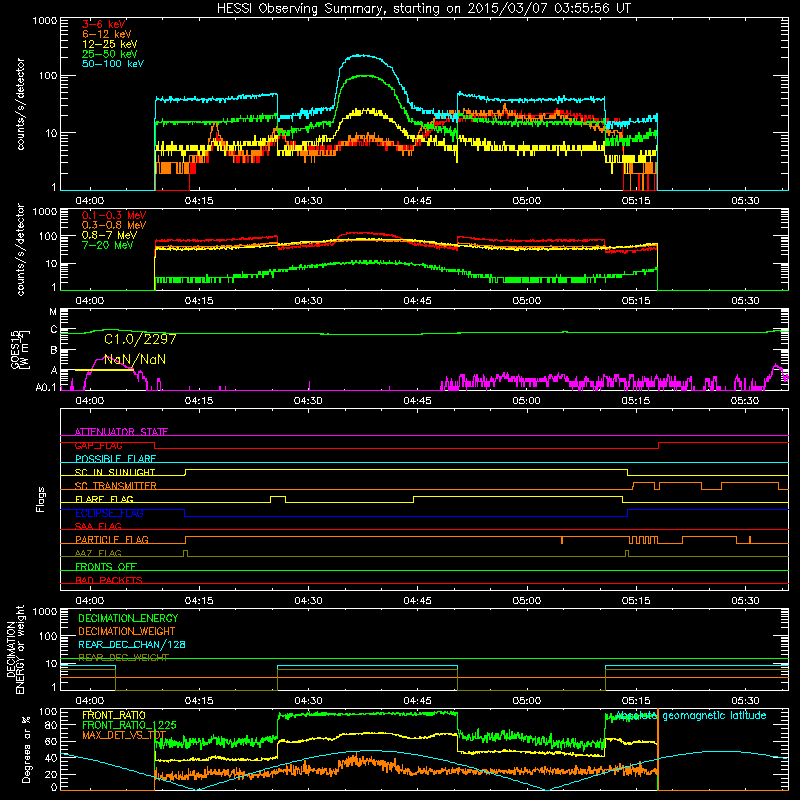Click the MAX_DET_VS_TOT legend label

tap(124, 735)
